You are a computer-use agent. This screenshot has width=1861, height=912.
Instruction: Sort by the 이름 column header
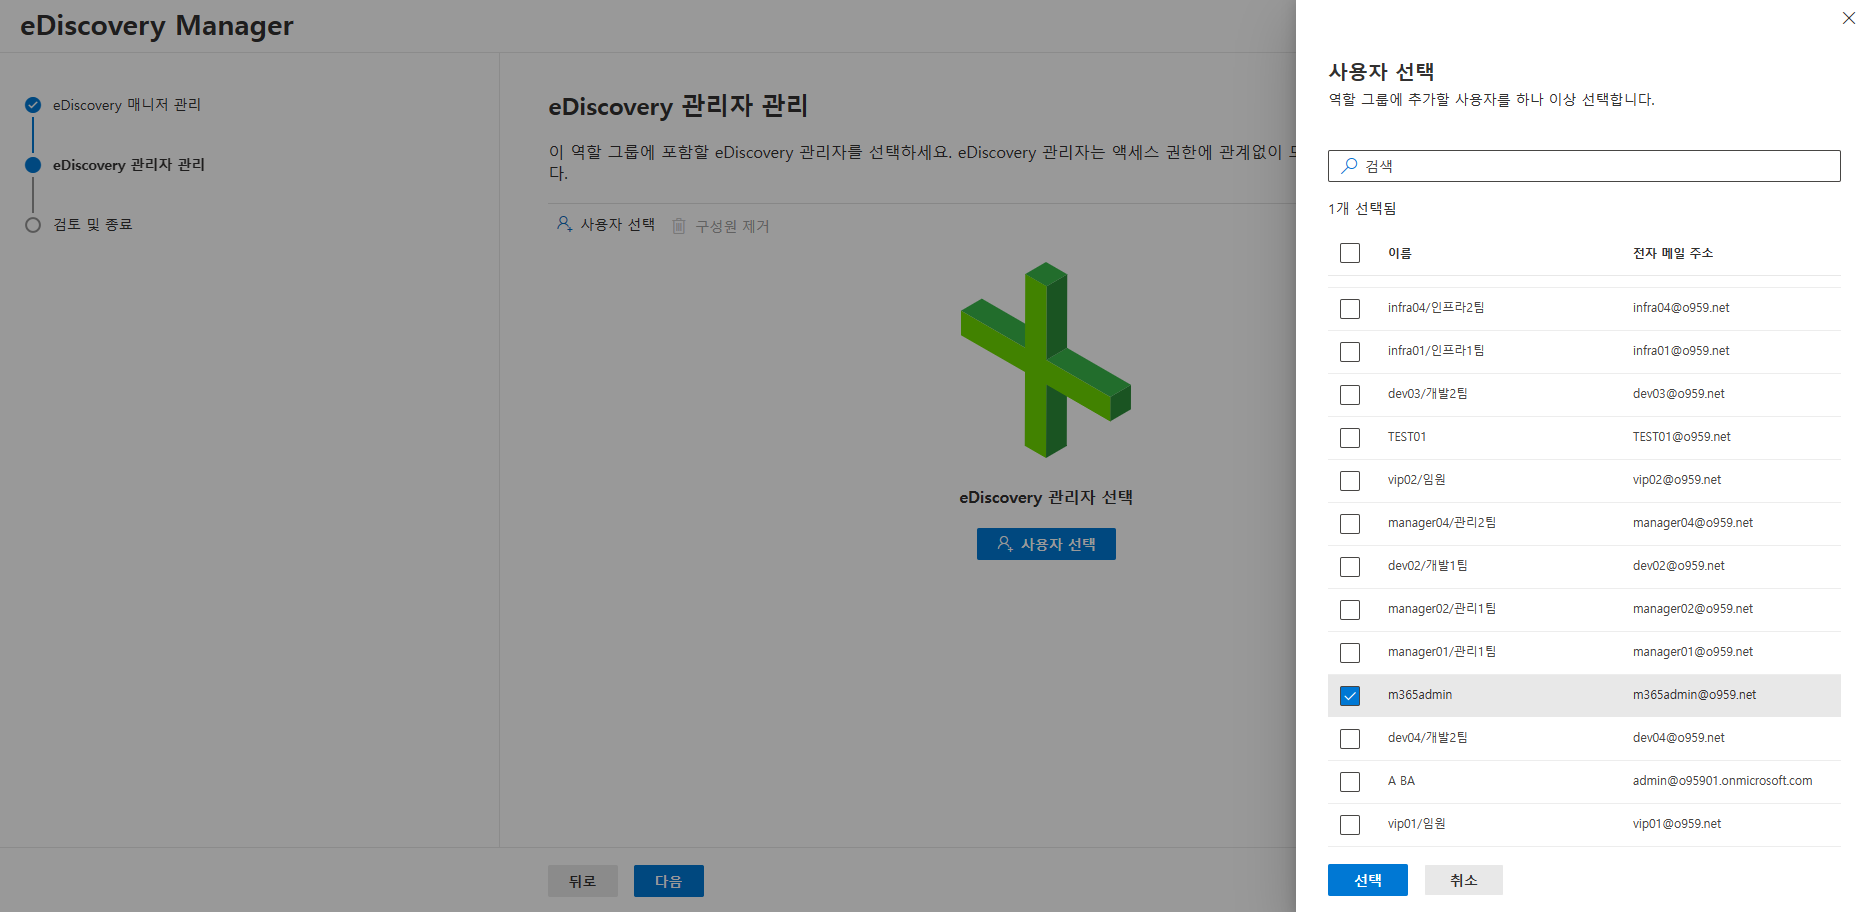click(x=1400, y=253)
